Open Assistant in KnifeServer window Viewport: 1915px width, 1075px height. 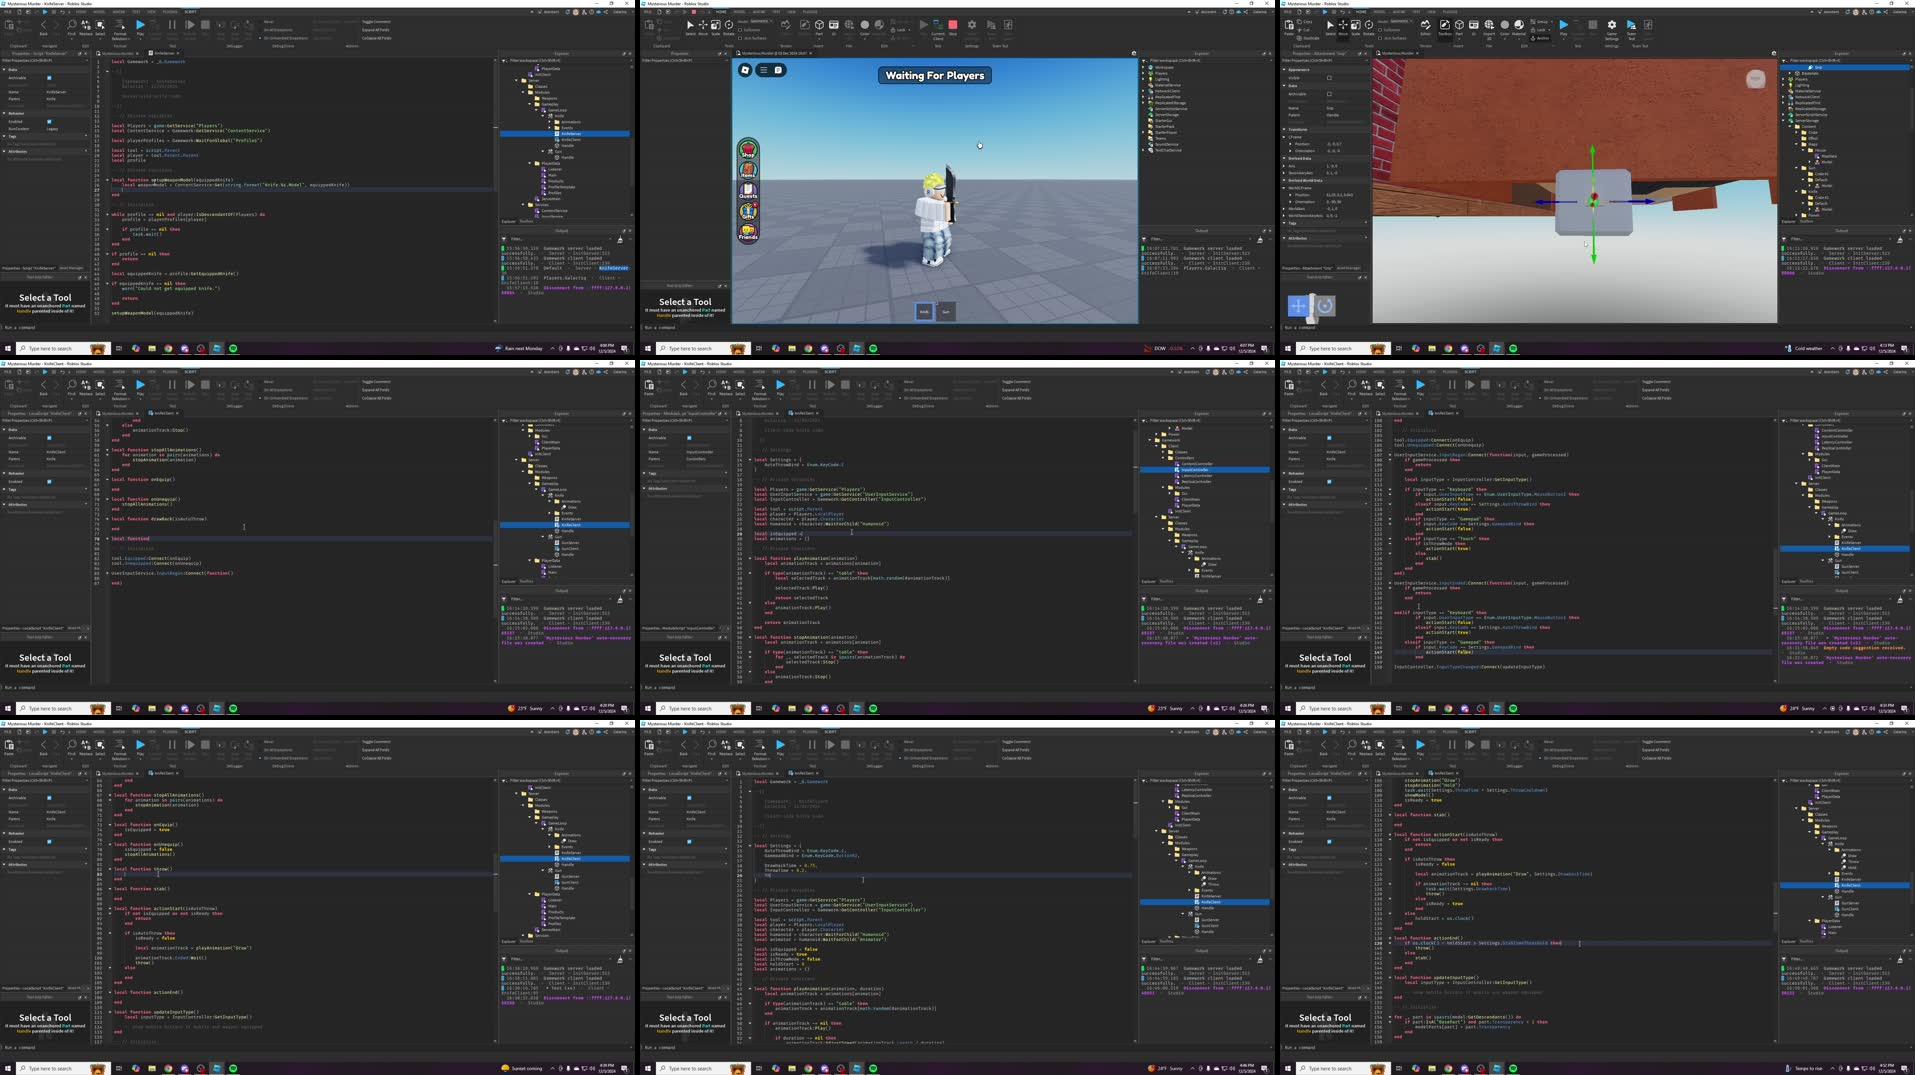click(x=549, y=12)
